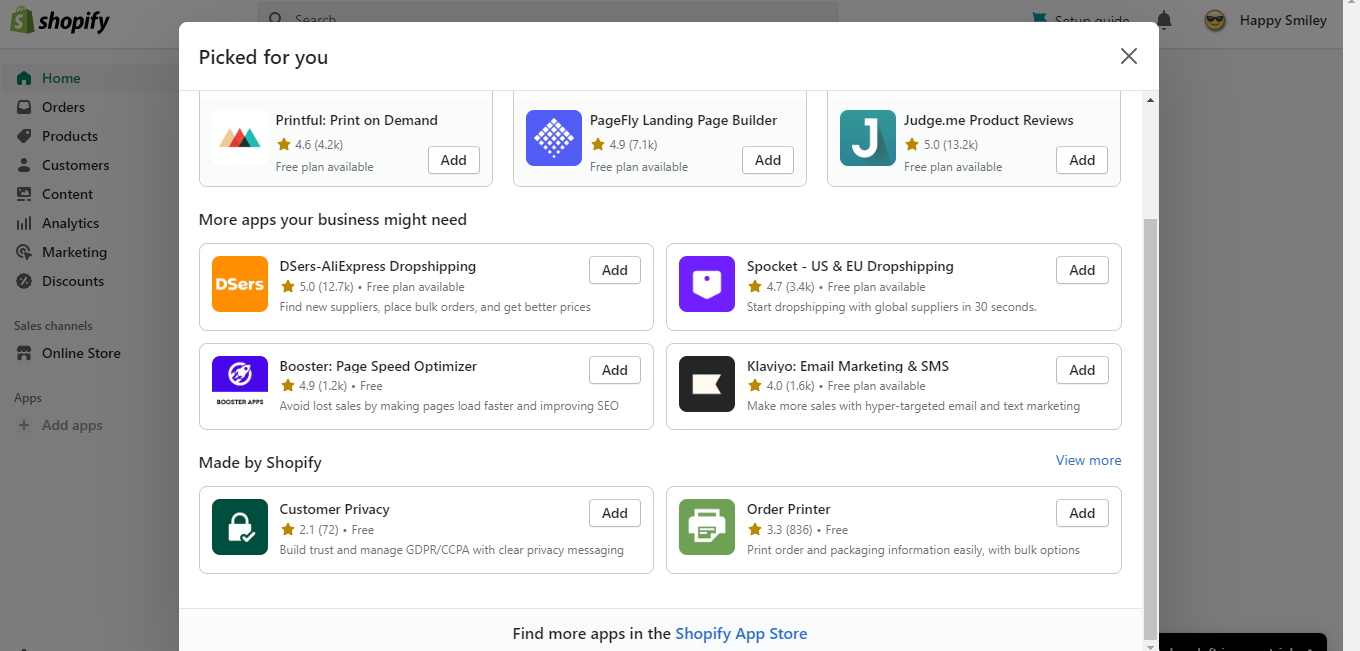This screenshot has height=651, width=1360.
Task: Click the DSers app logo
Action: [240, 284]
